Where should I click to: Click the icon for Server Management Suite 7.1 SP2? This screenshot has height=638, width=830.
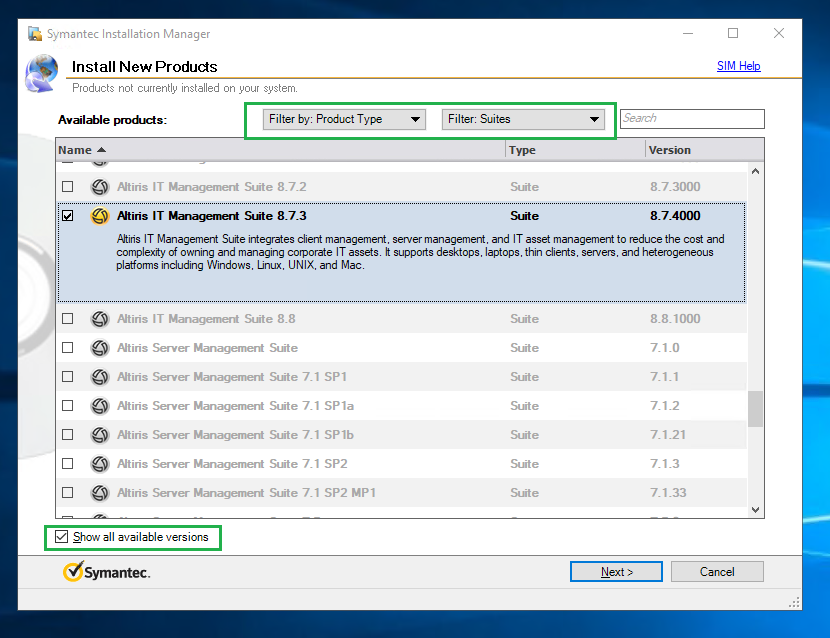click(100, 464)
